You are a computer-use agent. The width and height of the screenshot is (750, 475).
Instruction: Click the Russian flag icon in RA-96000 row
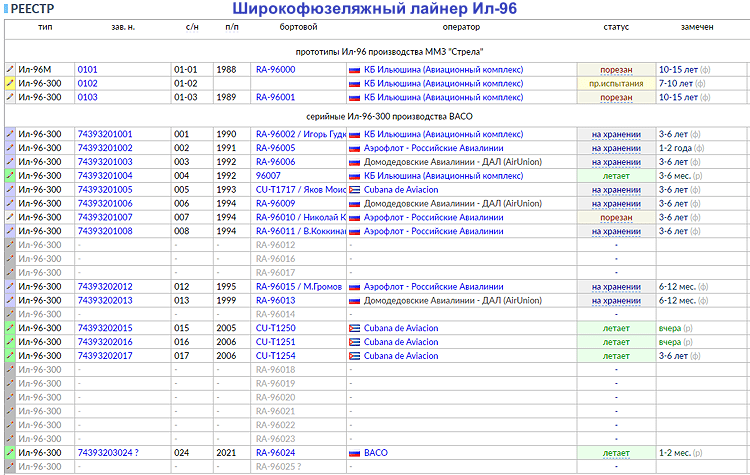tap(354, 70)
